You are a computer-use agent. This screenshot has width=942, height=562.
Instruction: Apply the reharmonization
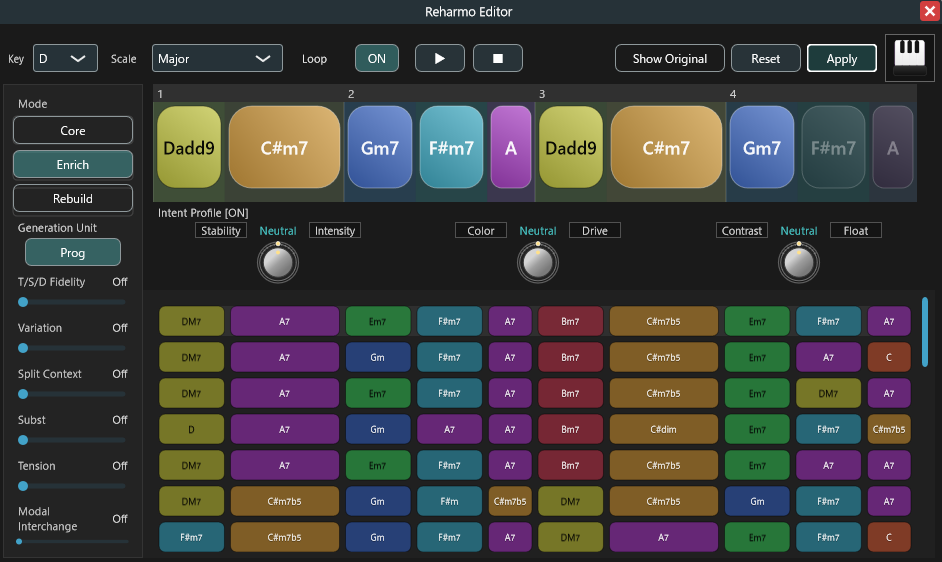841,58
